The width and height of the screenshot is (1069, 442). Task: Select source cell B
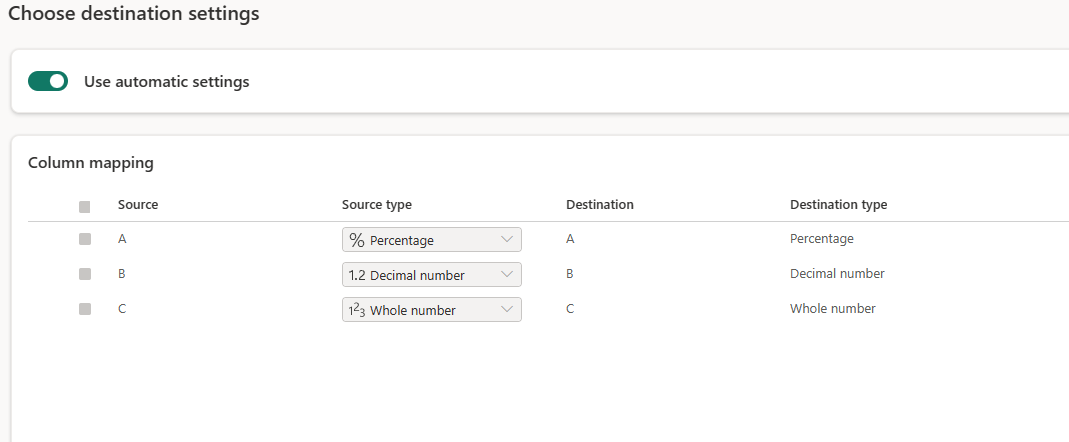pyautogui.click(x=122, y=274)
